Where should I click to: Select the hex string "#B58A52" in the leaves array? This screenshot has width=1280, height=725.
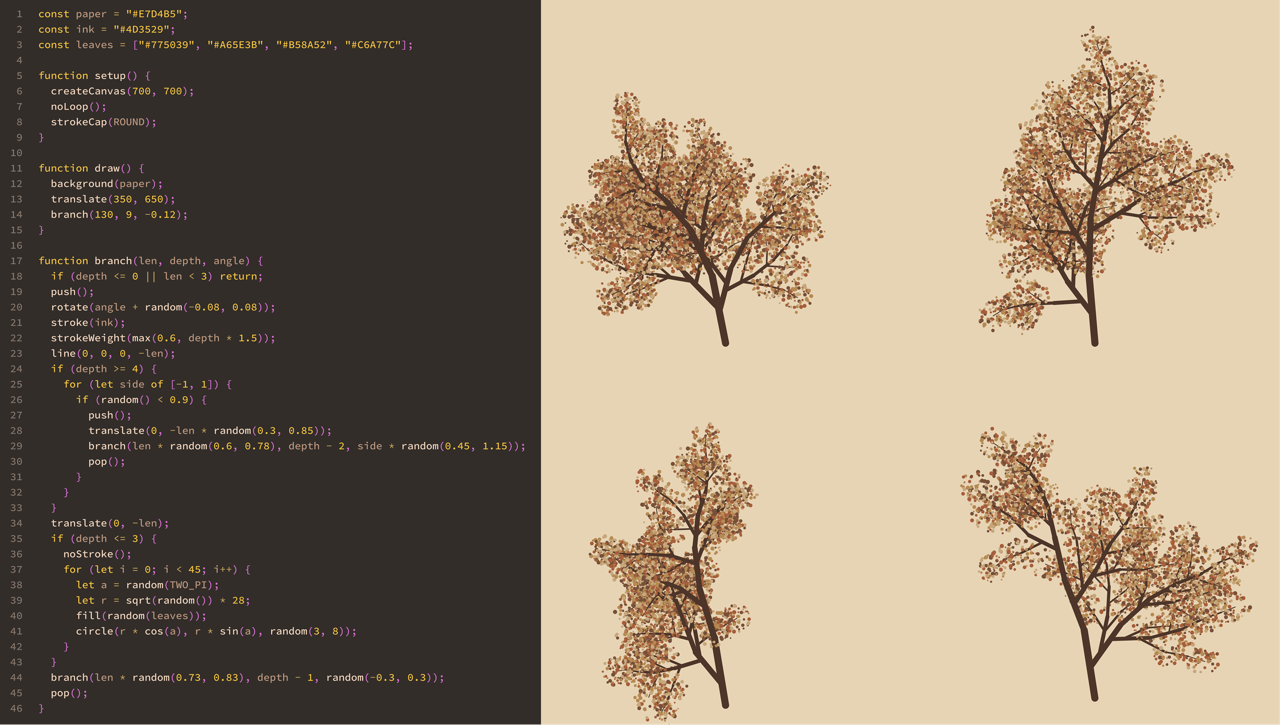(304, 45)
